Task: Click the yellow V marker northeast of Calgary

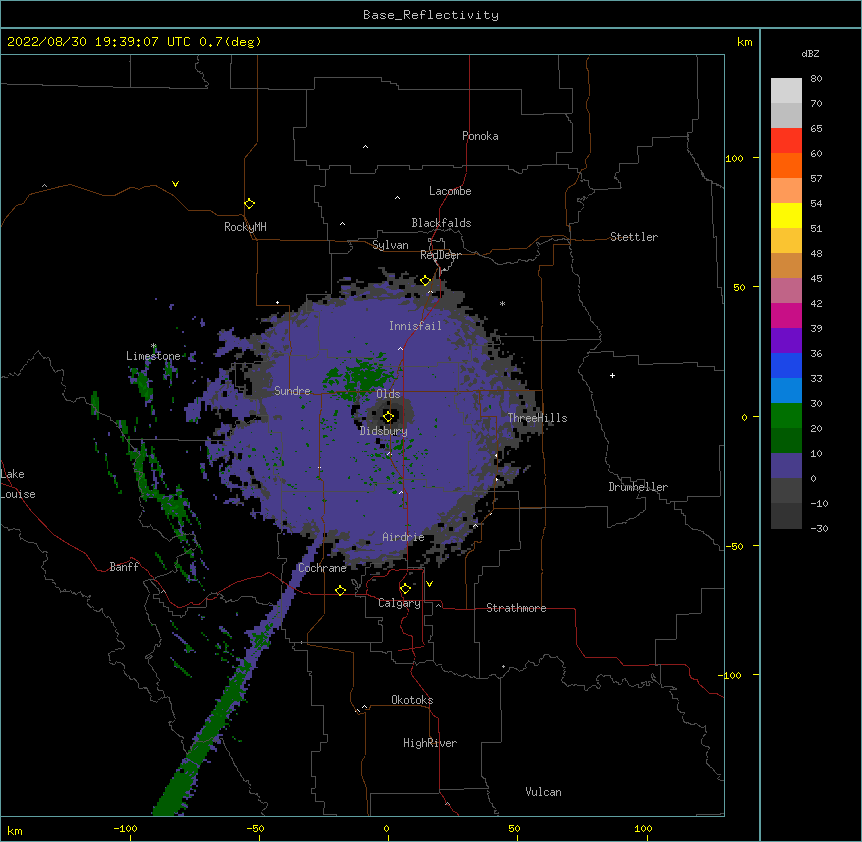Action: [429, 584]
